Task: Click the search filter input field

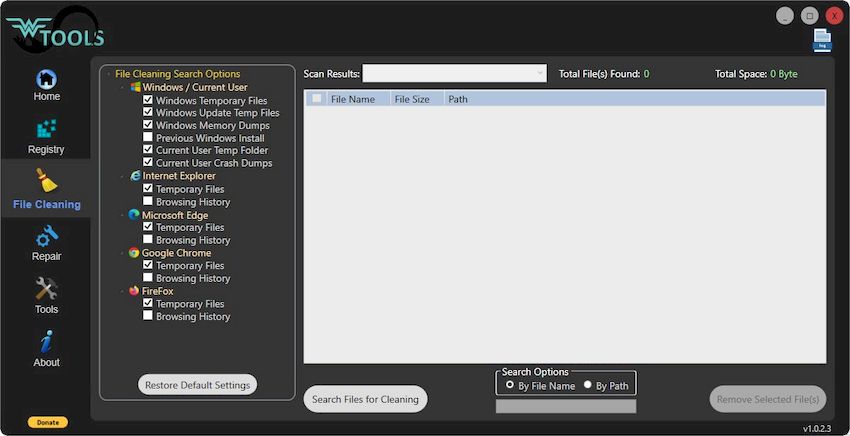Action: pyautogui.click(x=565, y=406)
